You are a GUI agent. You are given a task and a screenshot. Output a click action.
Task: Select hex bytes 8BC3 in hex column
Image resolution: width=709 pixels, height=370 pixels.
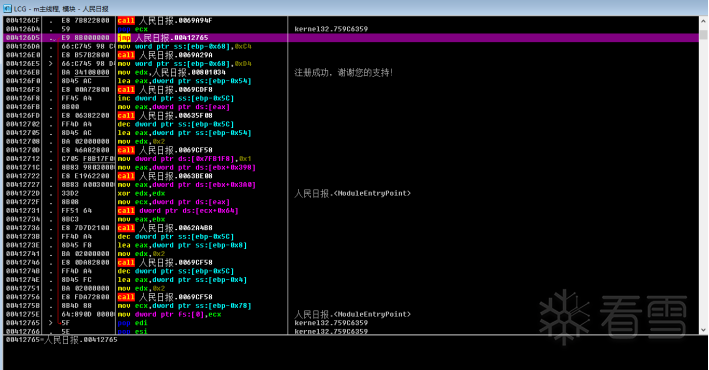[x=70, y=219]
